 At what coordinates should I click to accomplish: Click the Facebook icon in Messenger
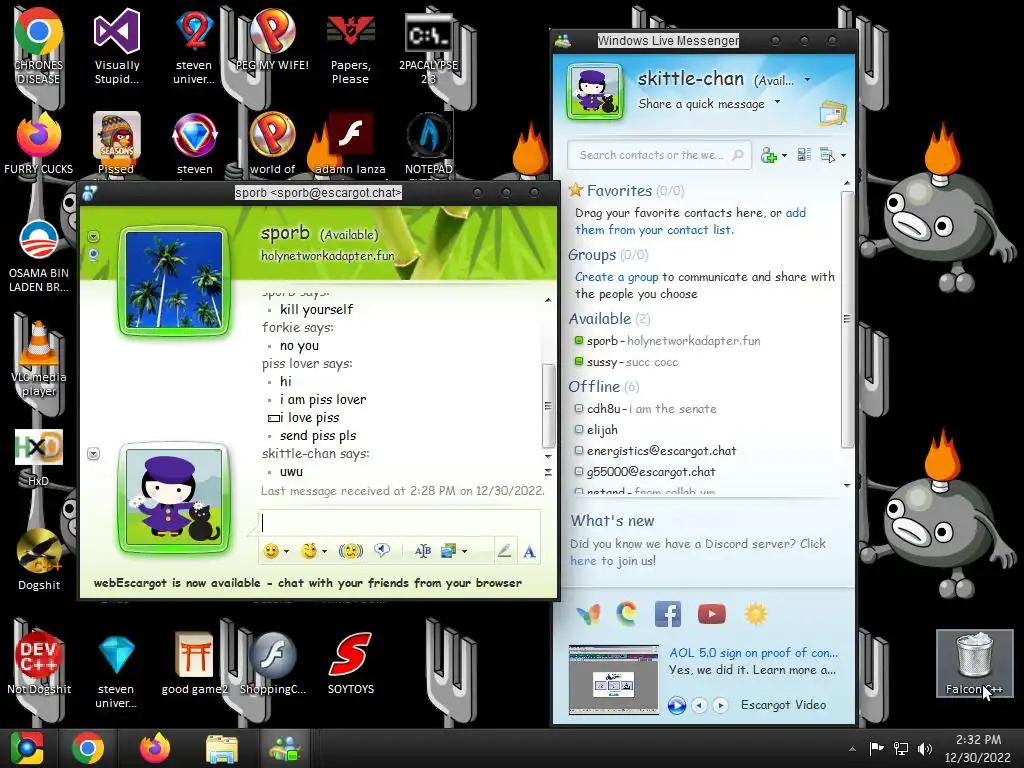(x=667, y=614)
